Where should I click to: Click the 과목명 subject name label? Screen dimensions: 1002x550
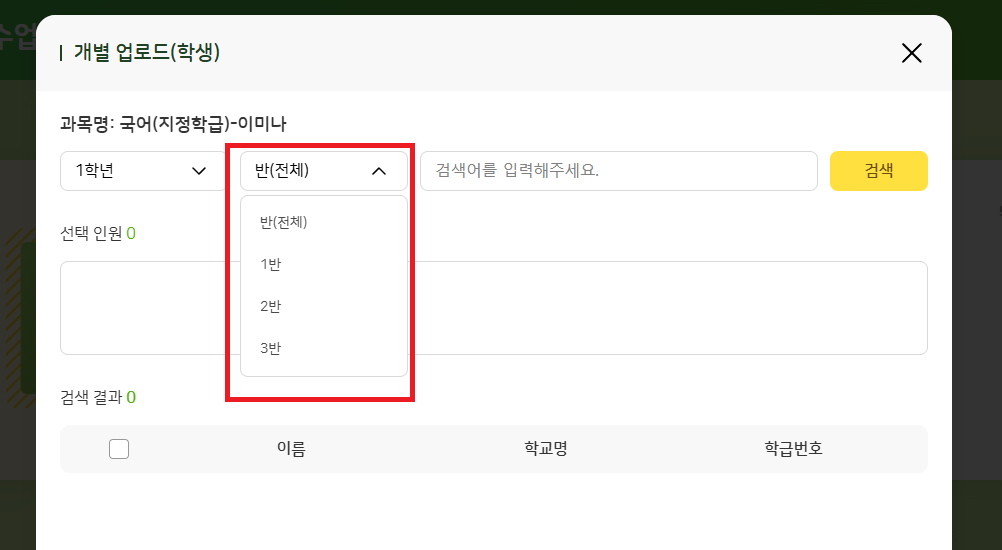click(x=173, y=124)
